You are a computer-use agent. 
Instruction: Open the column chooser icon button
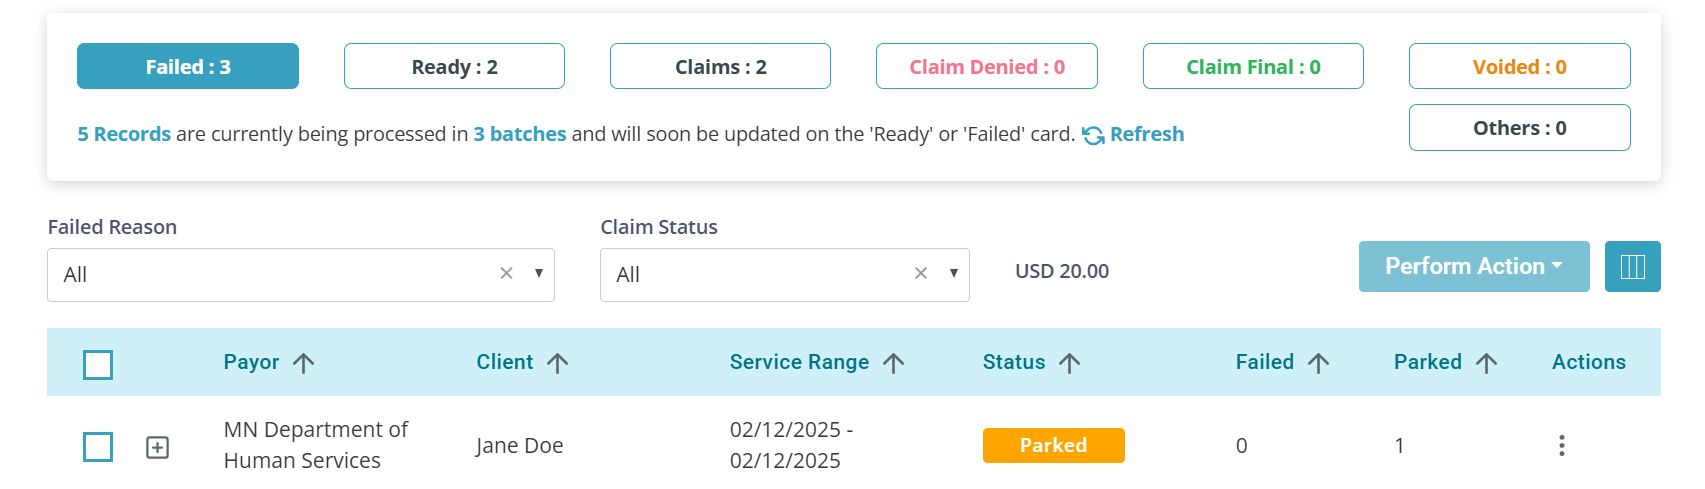tap(1632, 267)
